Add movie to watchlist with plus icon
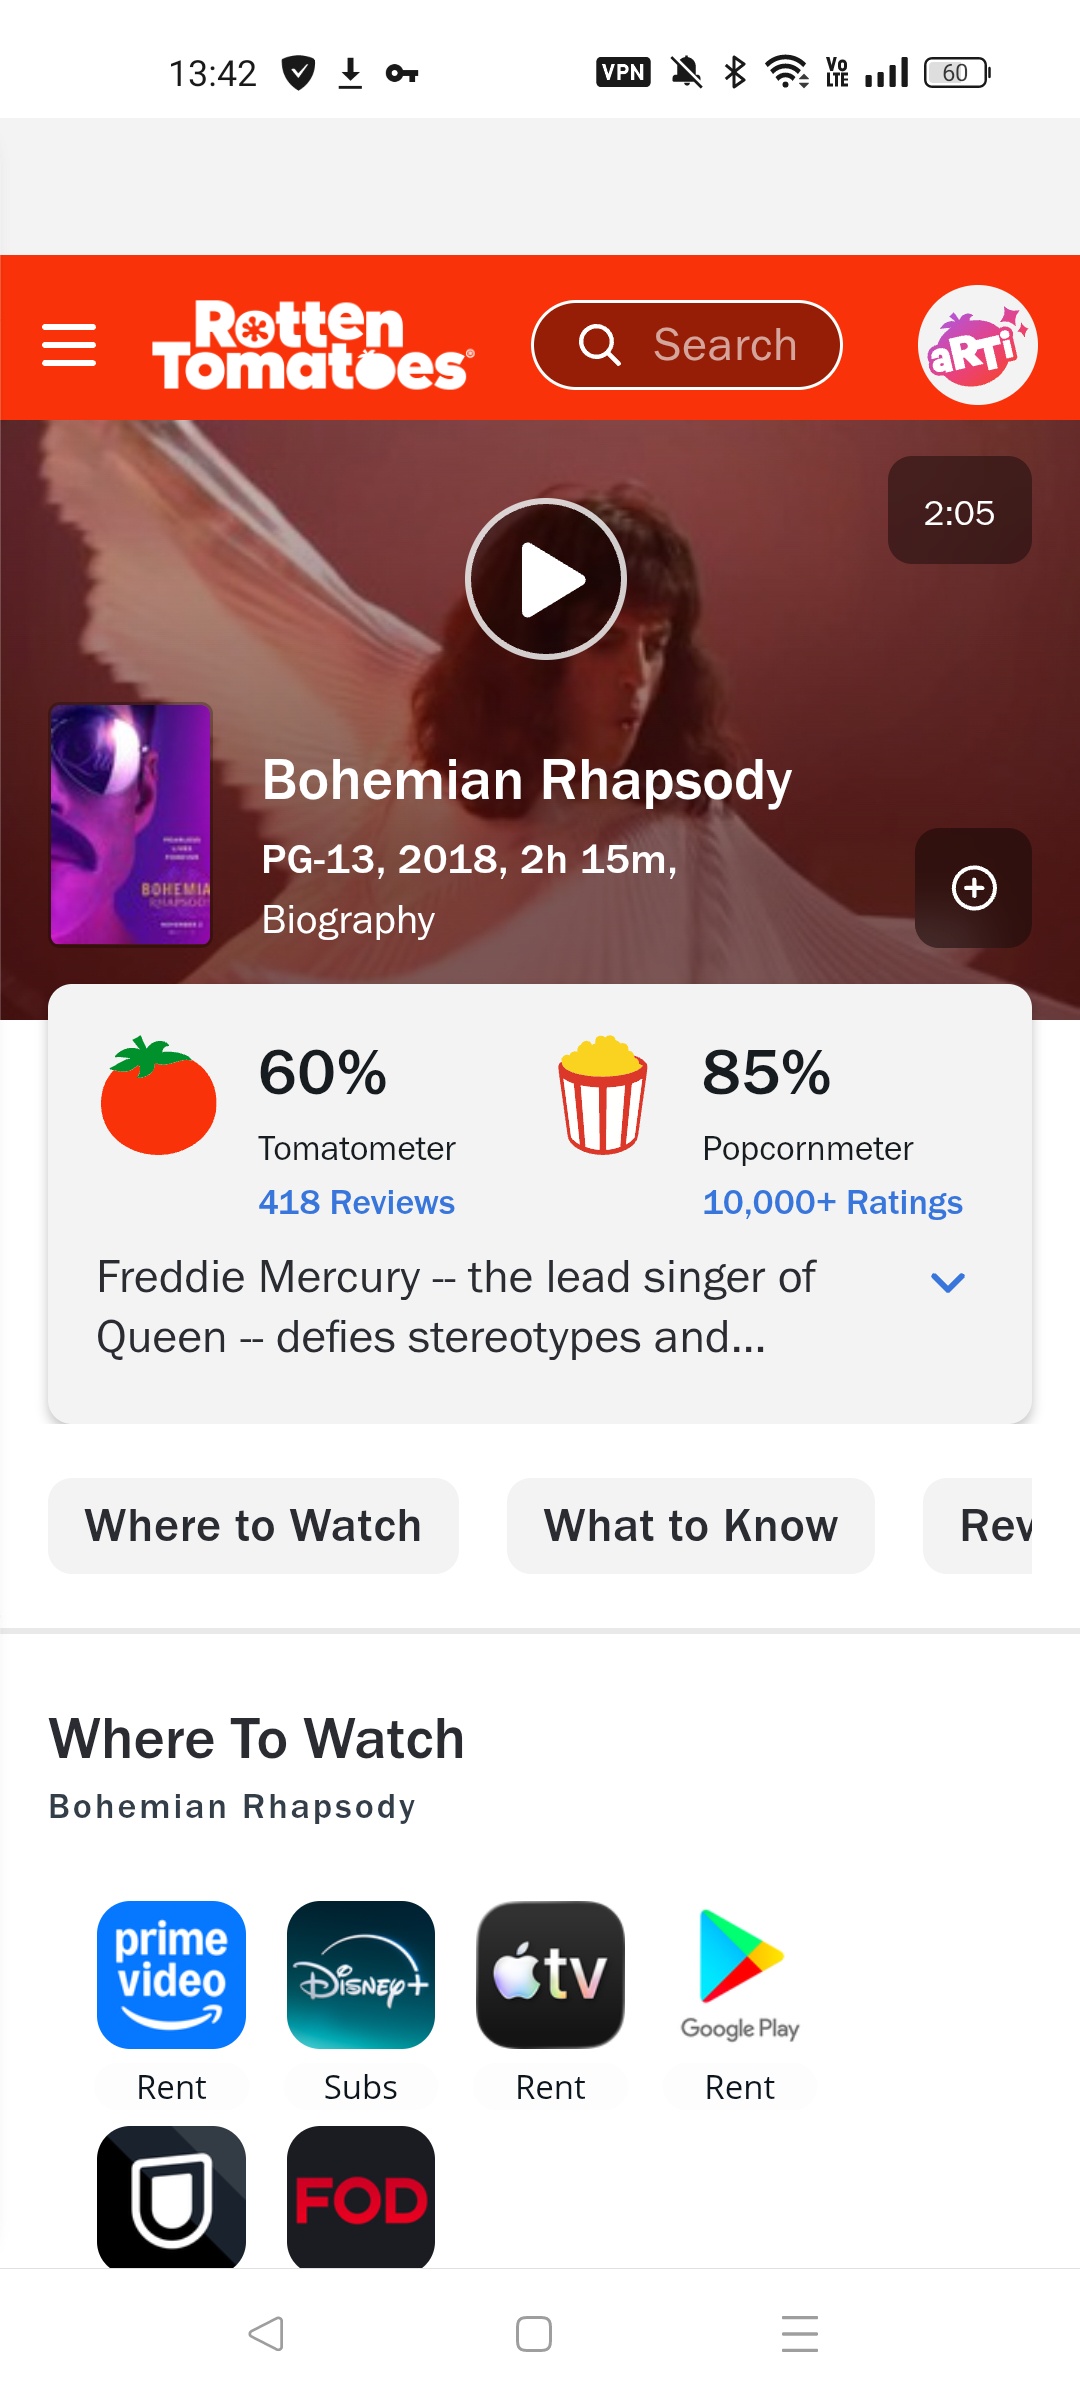 pos(973,888)
